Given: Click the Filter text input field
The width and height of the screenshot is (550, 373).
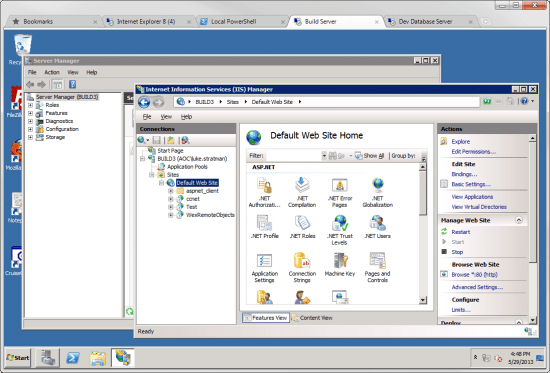Looking at the screenshot, I should 293,156.
